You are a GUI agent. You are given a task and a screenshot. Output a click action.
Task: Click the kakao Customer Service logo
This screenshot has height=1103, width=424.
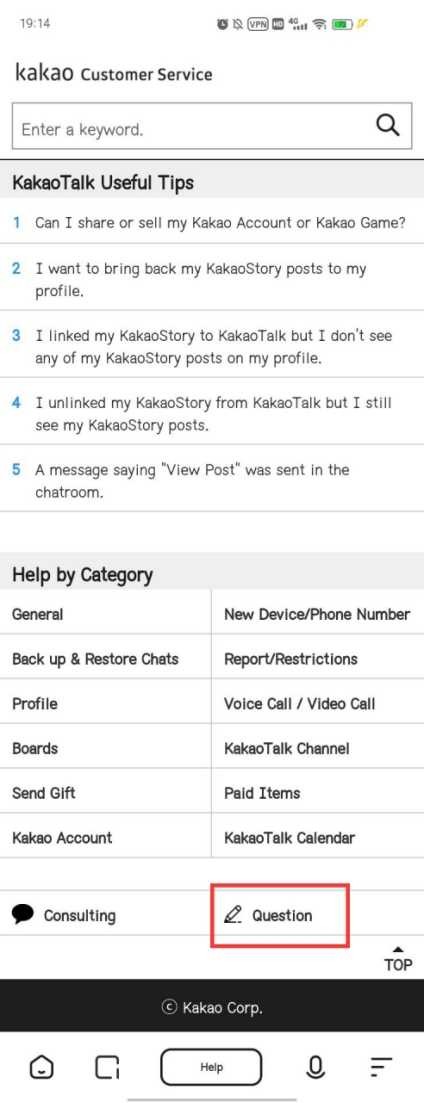tap(114, 72)
